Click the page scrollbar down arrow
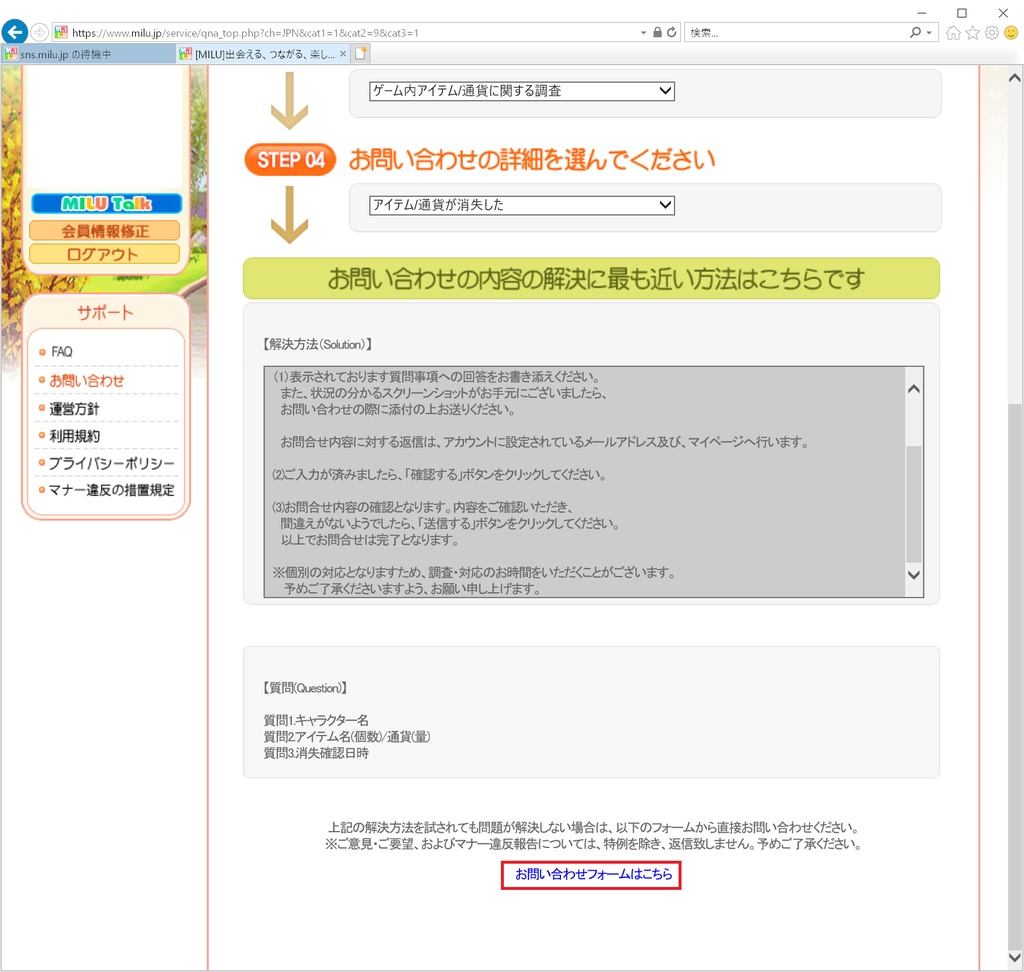Viewport: 1024px width, 972px height. [1015, 958]
